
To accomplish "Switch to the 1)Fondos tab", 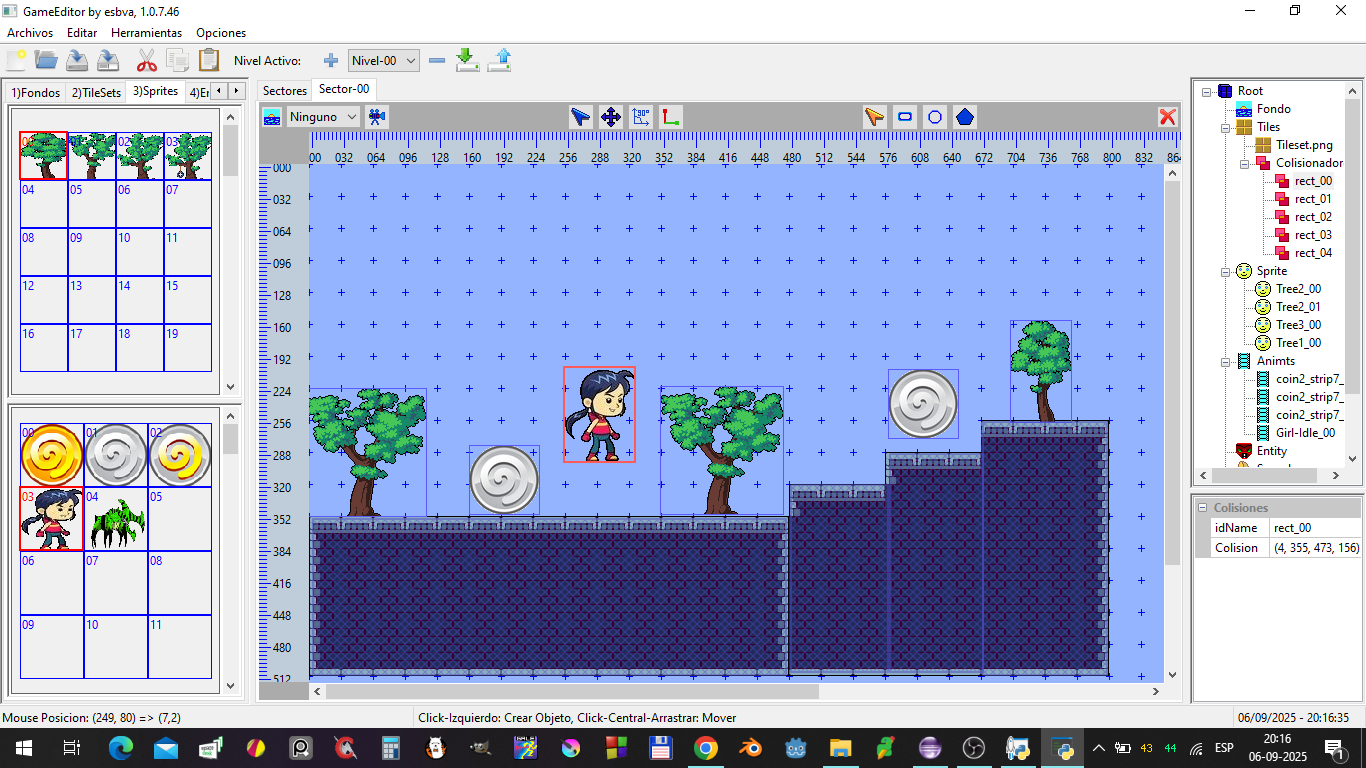I will click(x=36, y=92).
